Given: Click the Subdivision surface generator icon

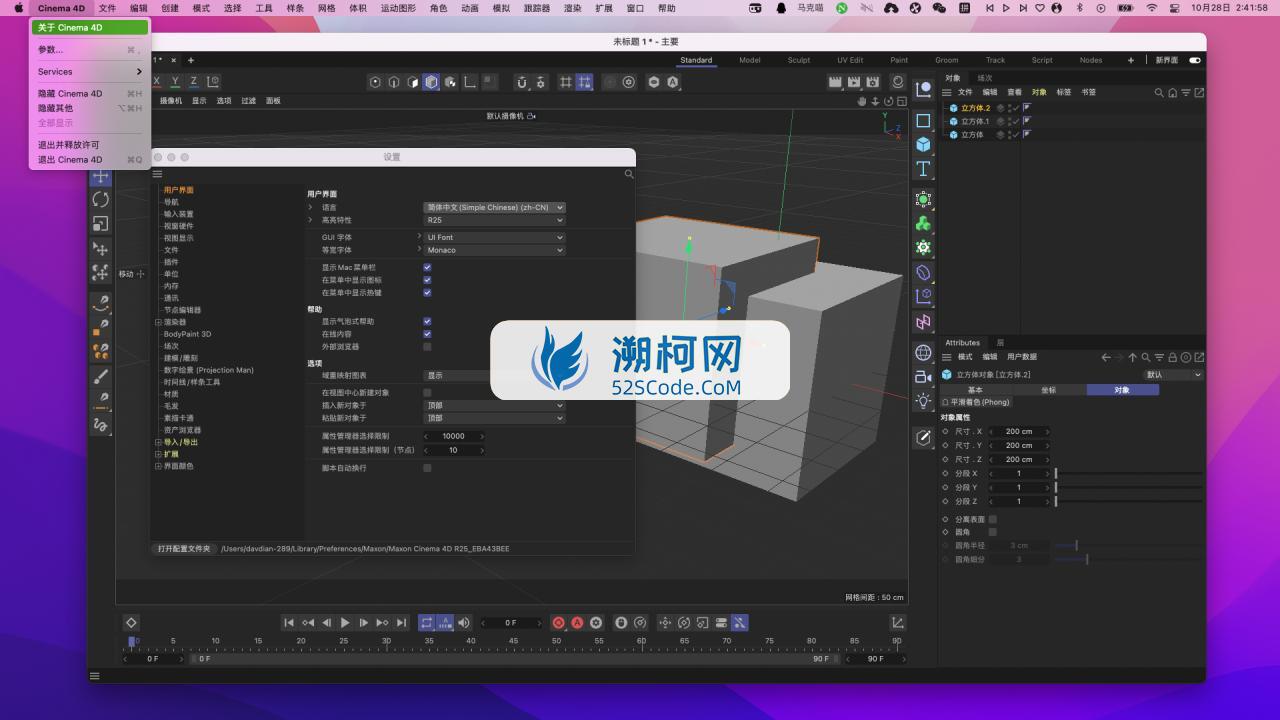Looking at the screenshot, I should click(923, 199).
